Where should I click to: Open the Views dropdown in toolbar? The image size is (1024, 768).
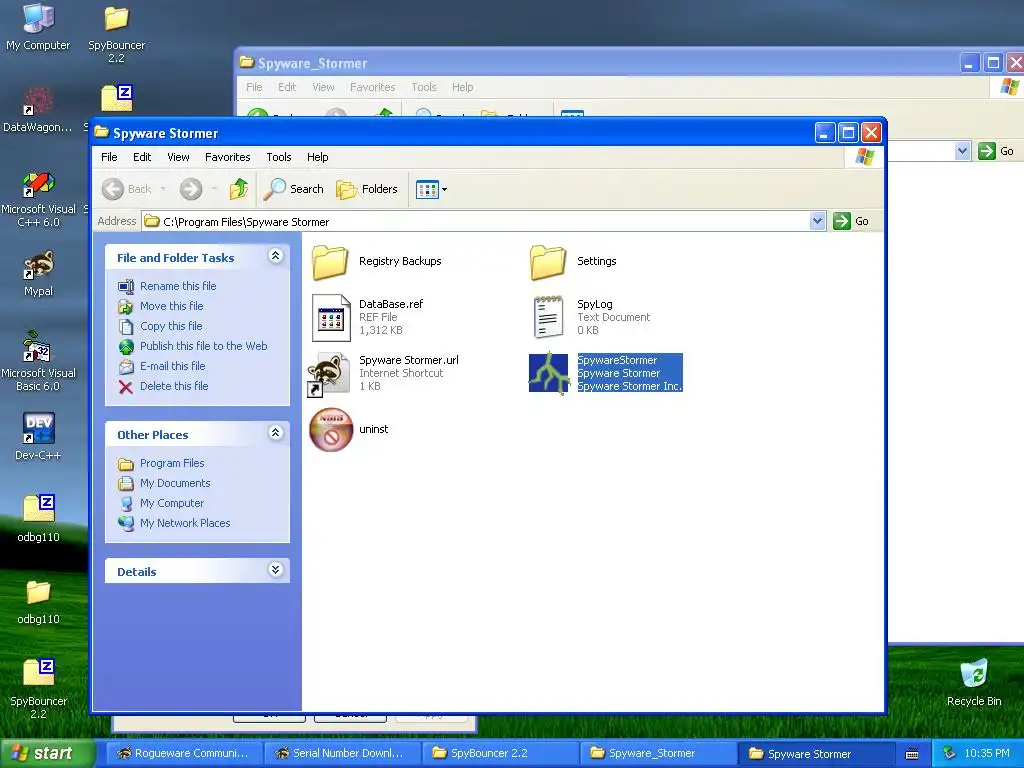tap(431, 190)
